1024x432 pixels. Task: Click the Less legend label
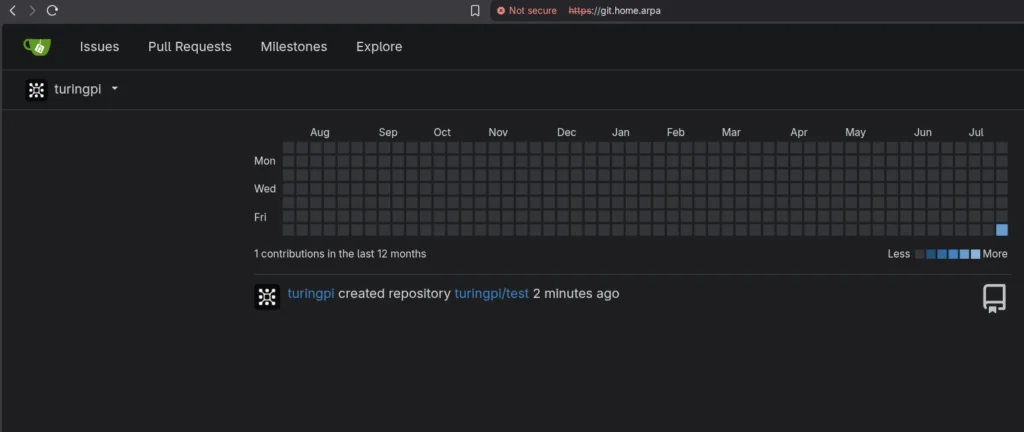pyautogui.click(x=899, y=254)
